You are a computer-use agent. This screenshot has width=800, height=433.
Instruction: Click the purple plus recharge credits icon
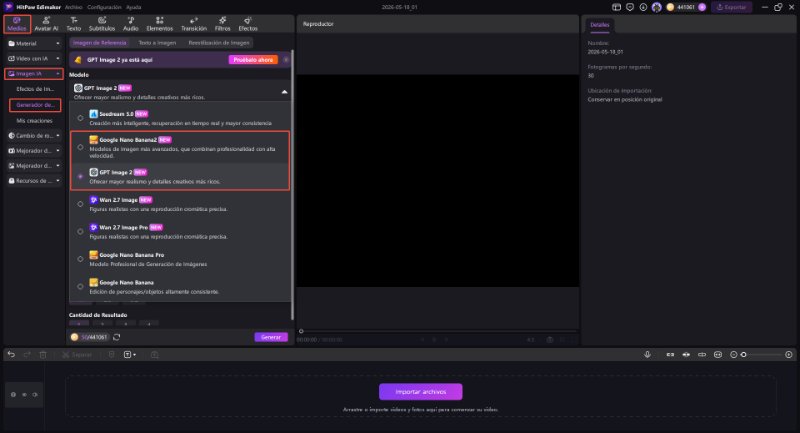702,7
